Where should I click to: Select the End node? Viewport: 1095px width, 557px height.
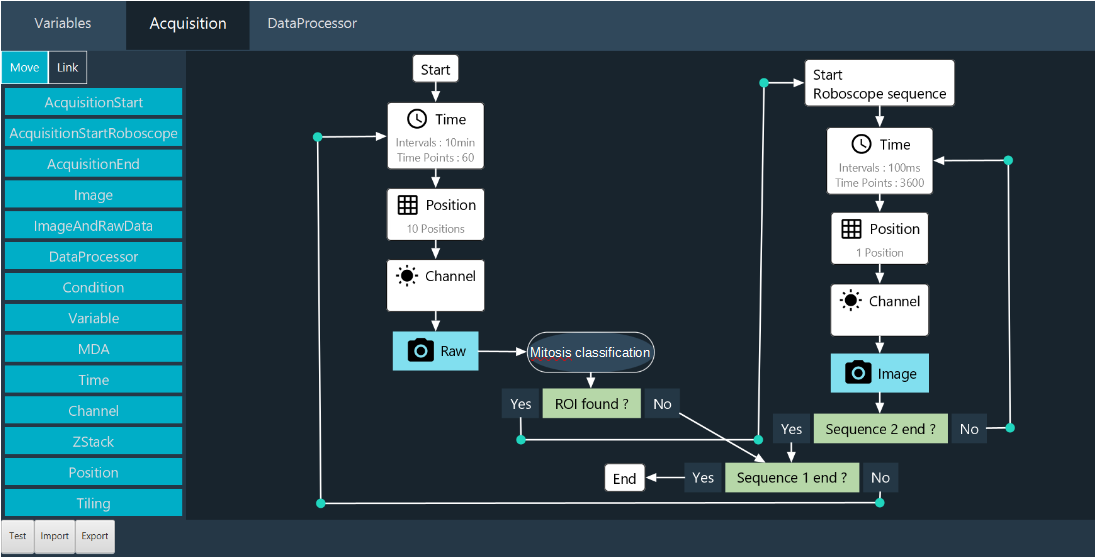pyautogui.click(x=624, y=478)
